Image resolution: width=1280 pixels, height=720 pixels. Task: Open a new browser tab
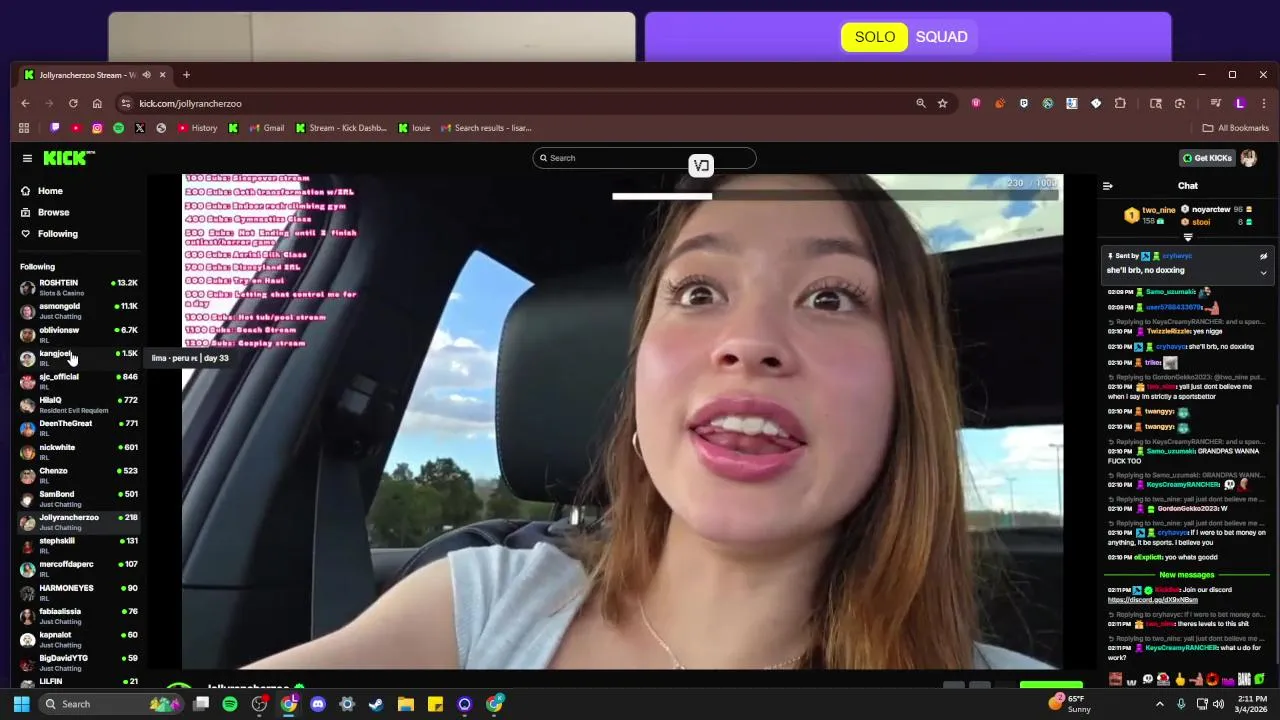(186, 75)
